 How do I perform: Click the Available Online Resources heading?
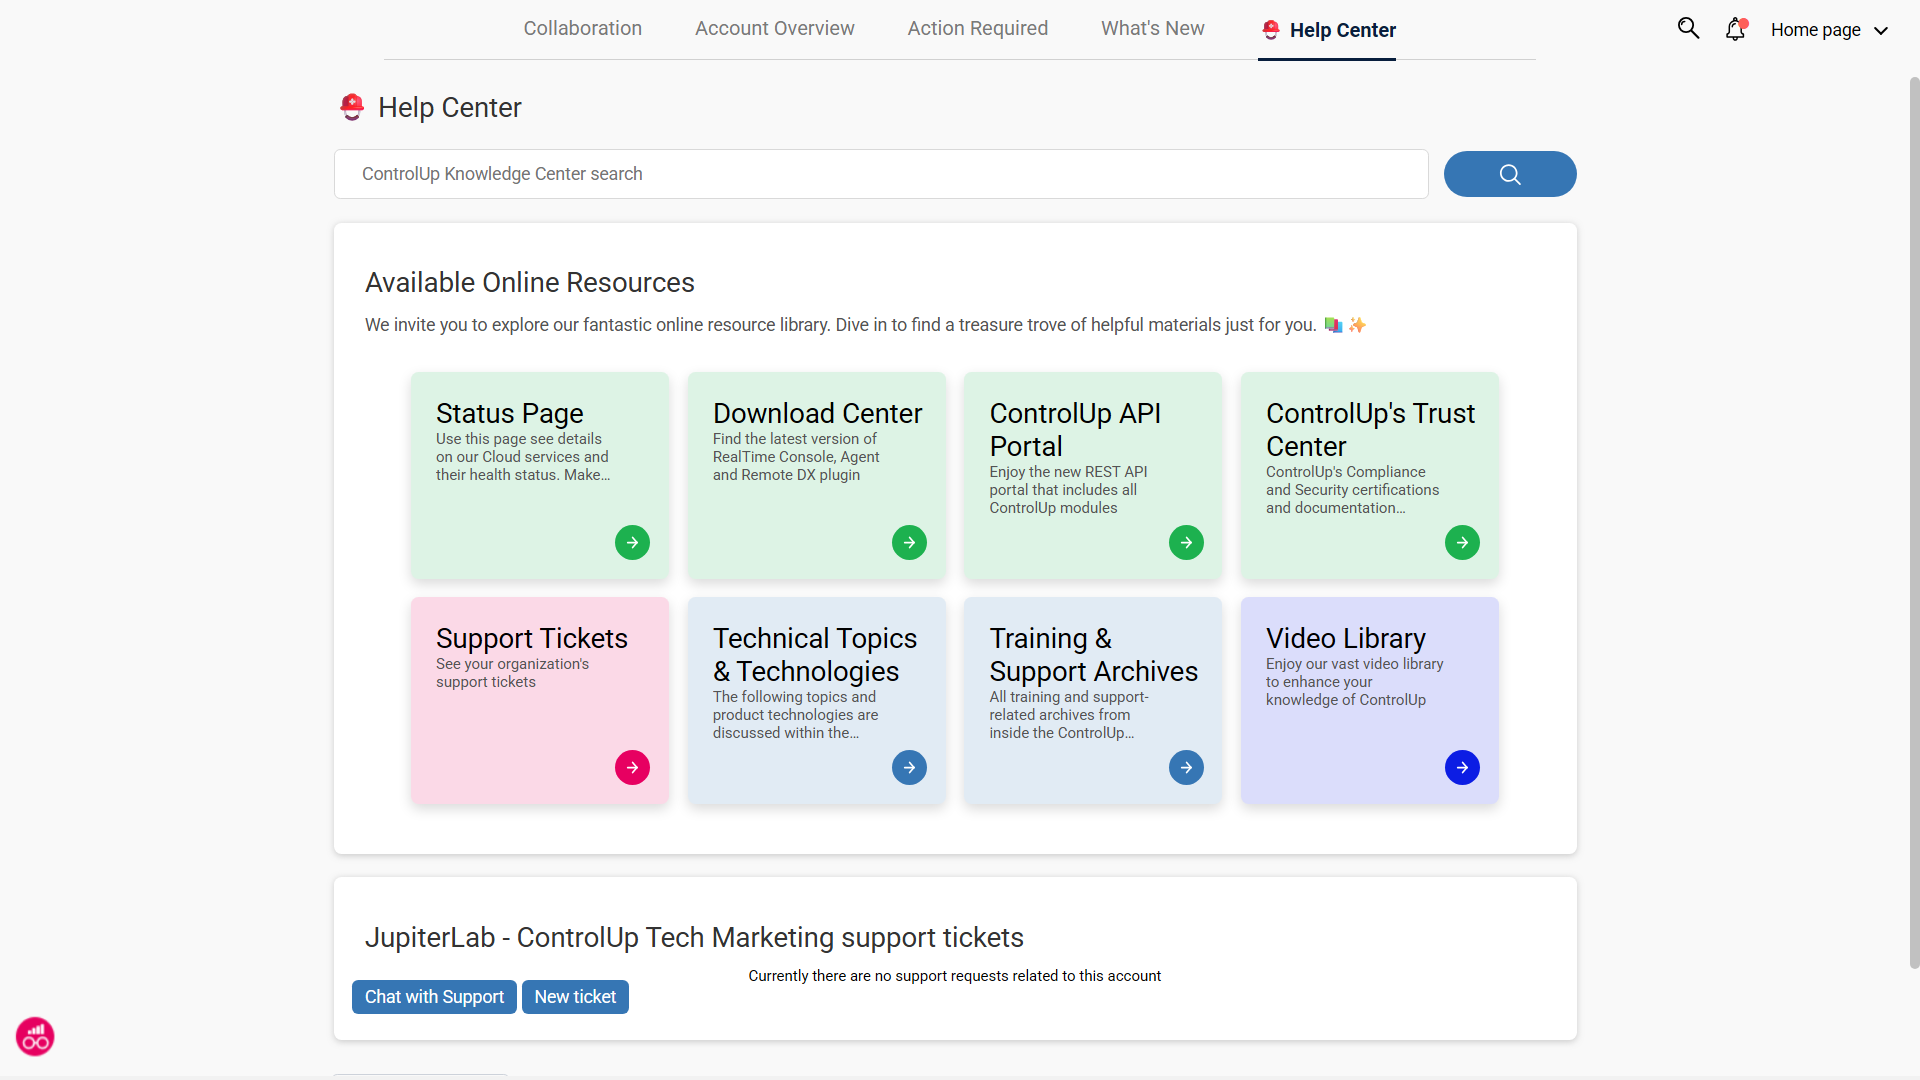[530, 283]
